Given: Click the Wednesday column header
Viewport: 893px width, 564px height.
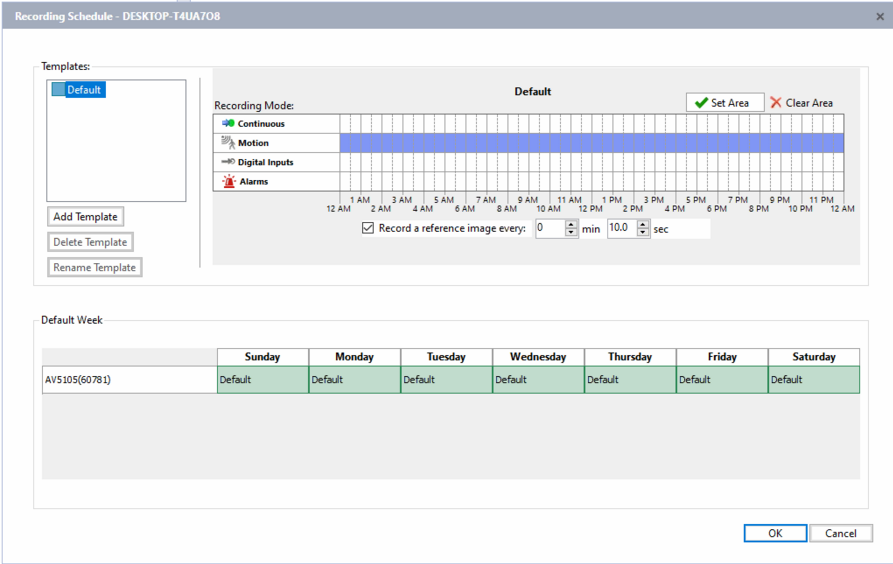Looking at the screenshot, I should point(538,357).
